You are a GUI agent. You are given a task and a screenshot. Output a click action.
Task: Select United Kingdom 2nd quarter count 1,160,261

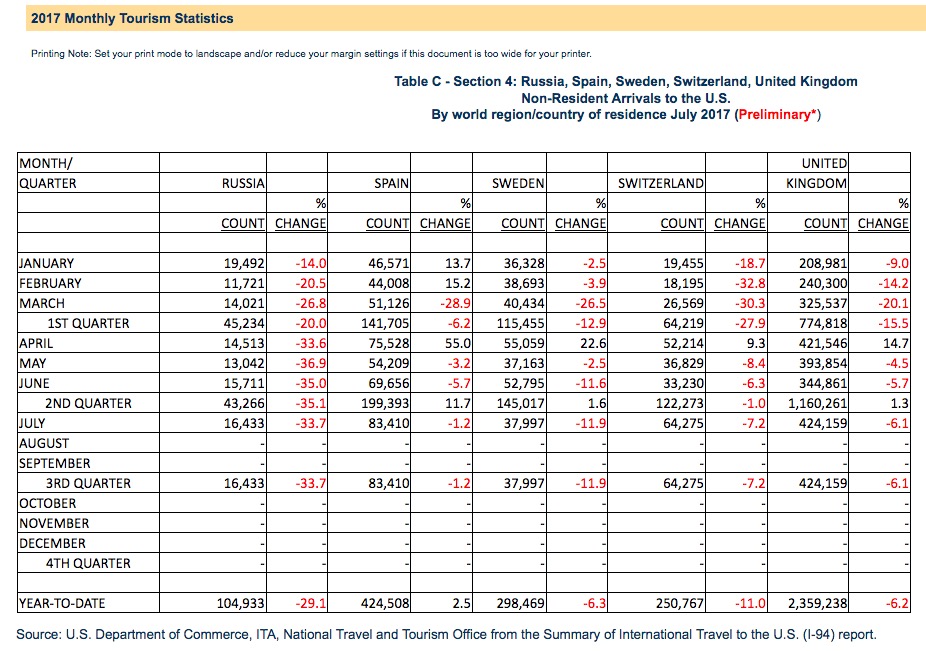(x=818, y=403)
